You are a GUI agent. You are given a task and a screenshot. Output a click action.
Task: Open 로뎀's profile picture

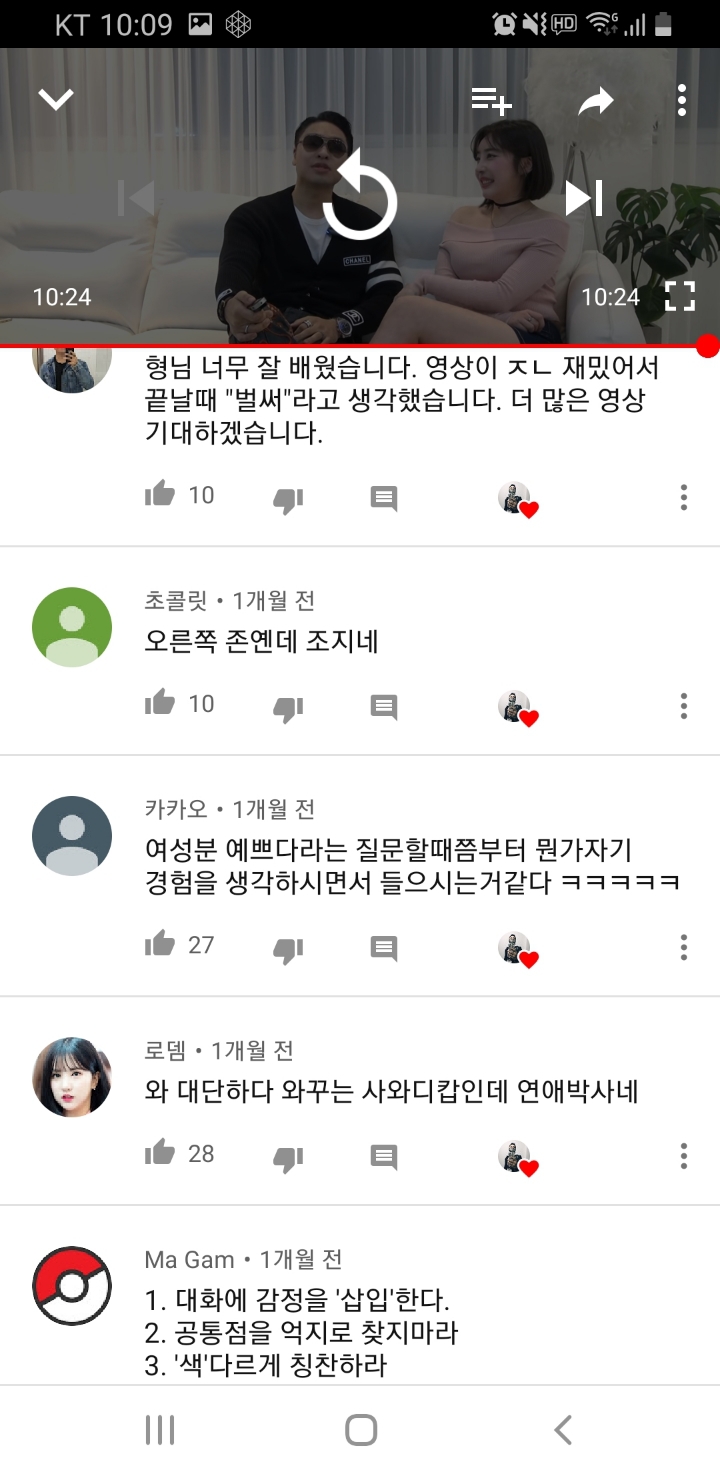tap(72, 1077)
